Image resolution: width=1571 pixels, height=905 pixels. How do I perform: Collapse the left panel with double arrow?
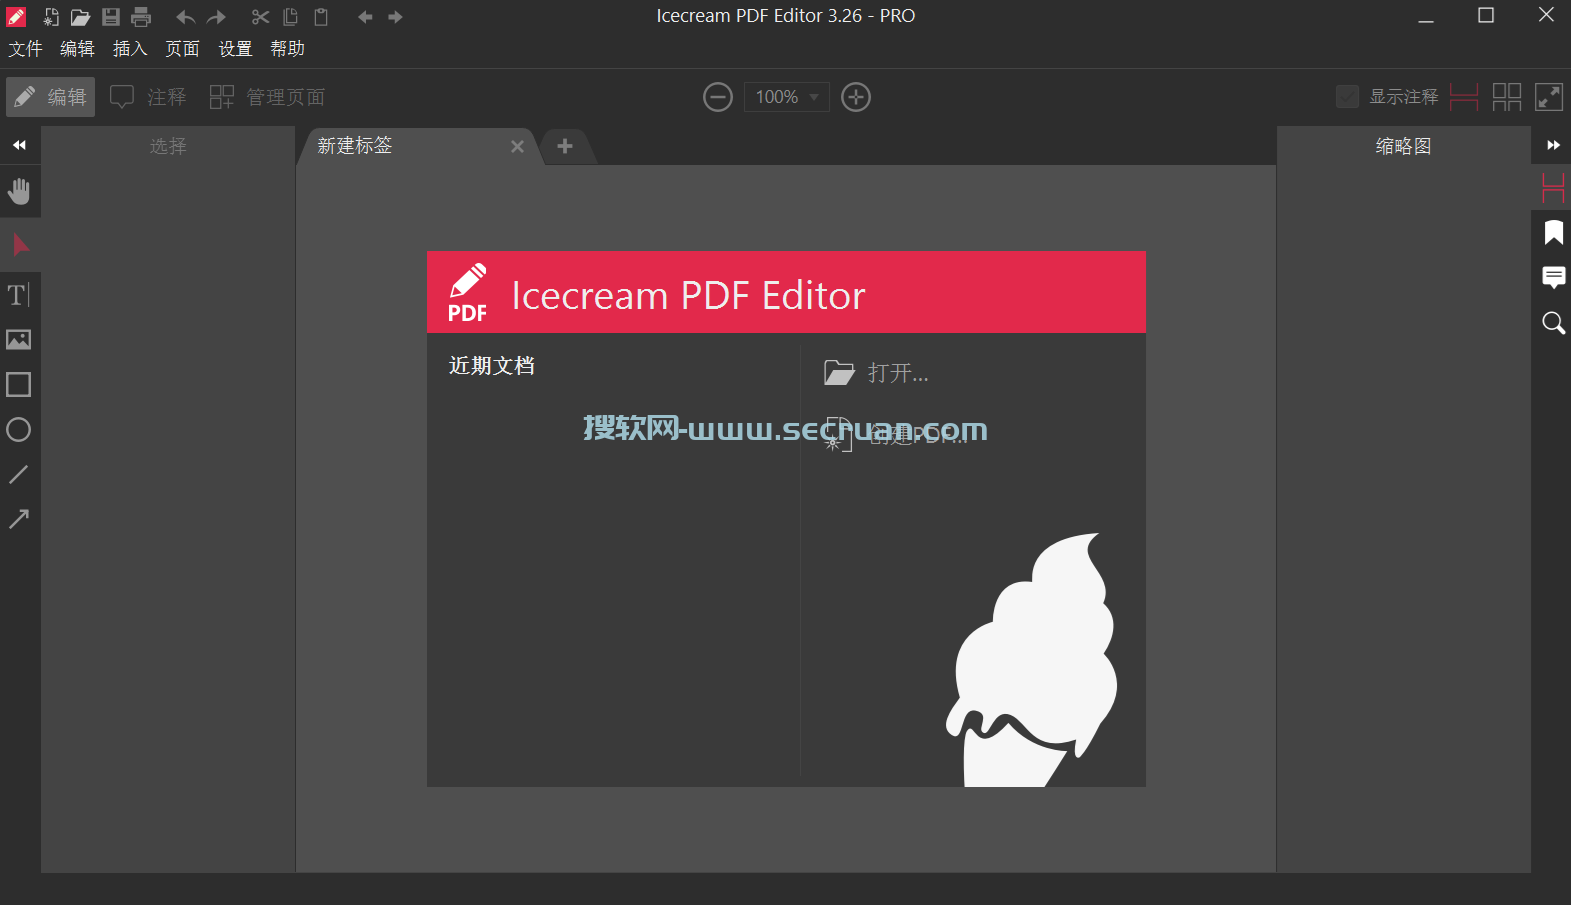[x=19, y=145]
